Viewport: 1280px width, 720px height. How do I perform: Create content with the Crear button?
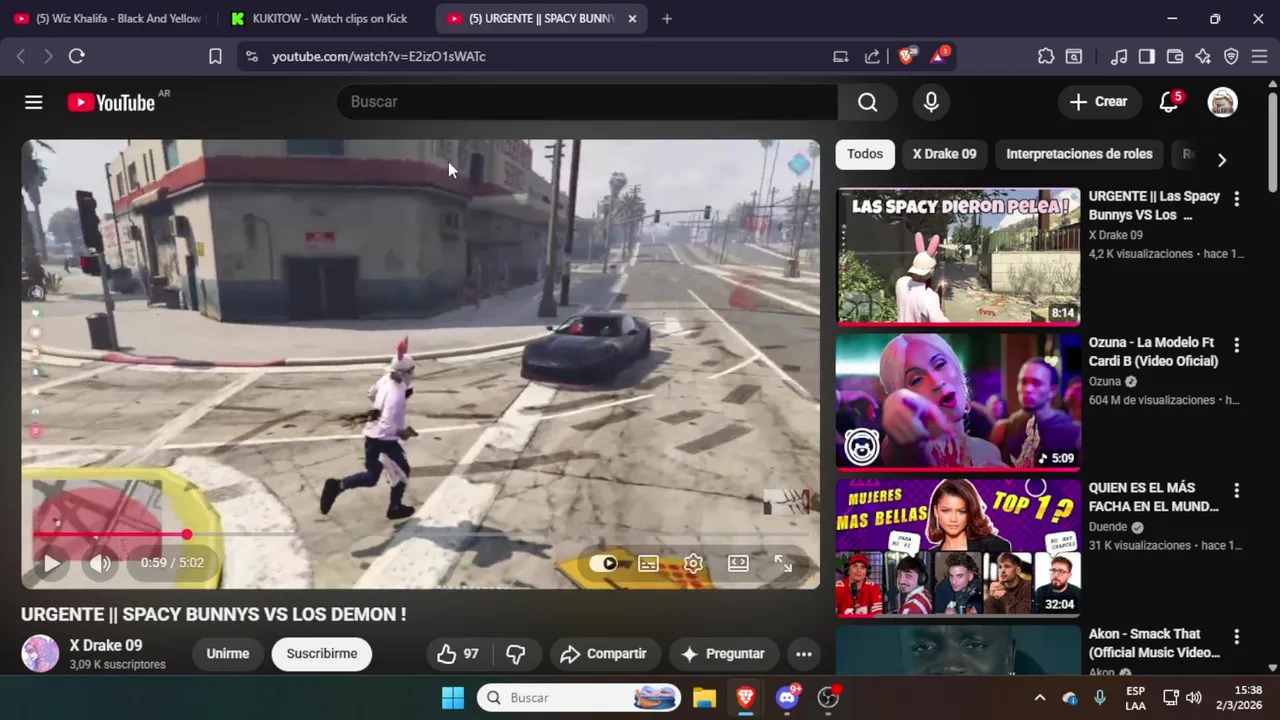click(1098, 102)
